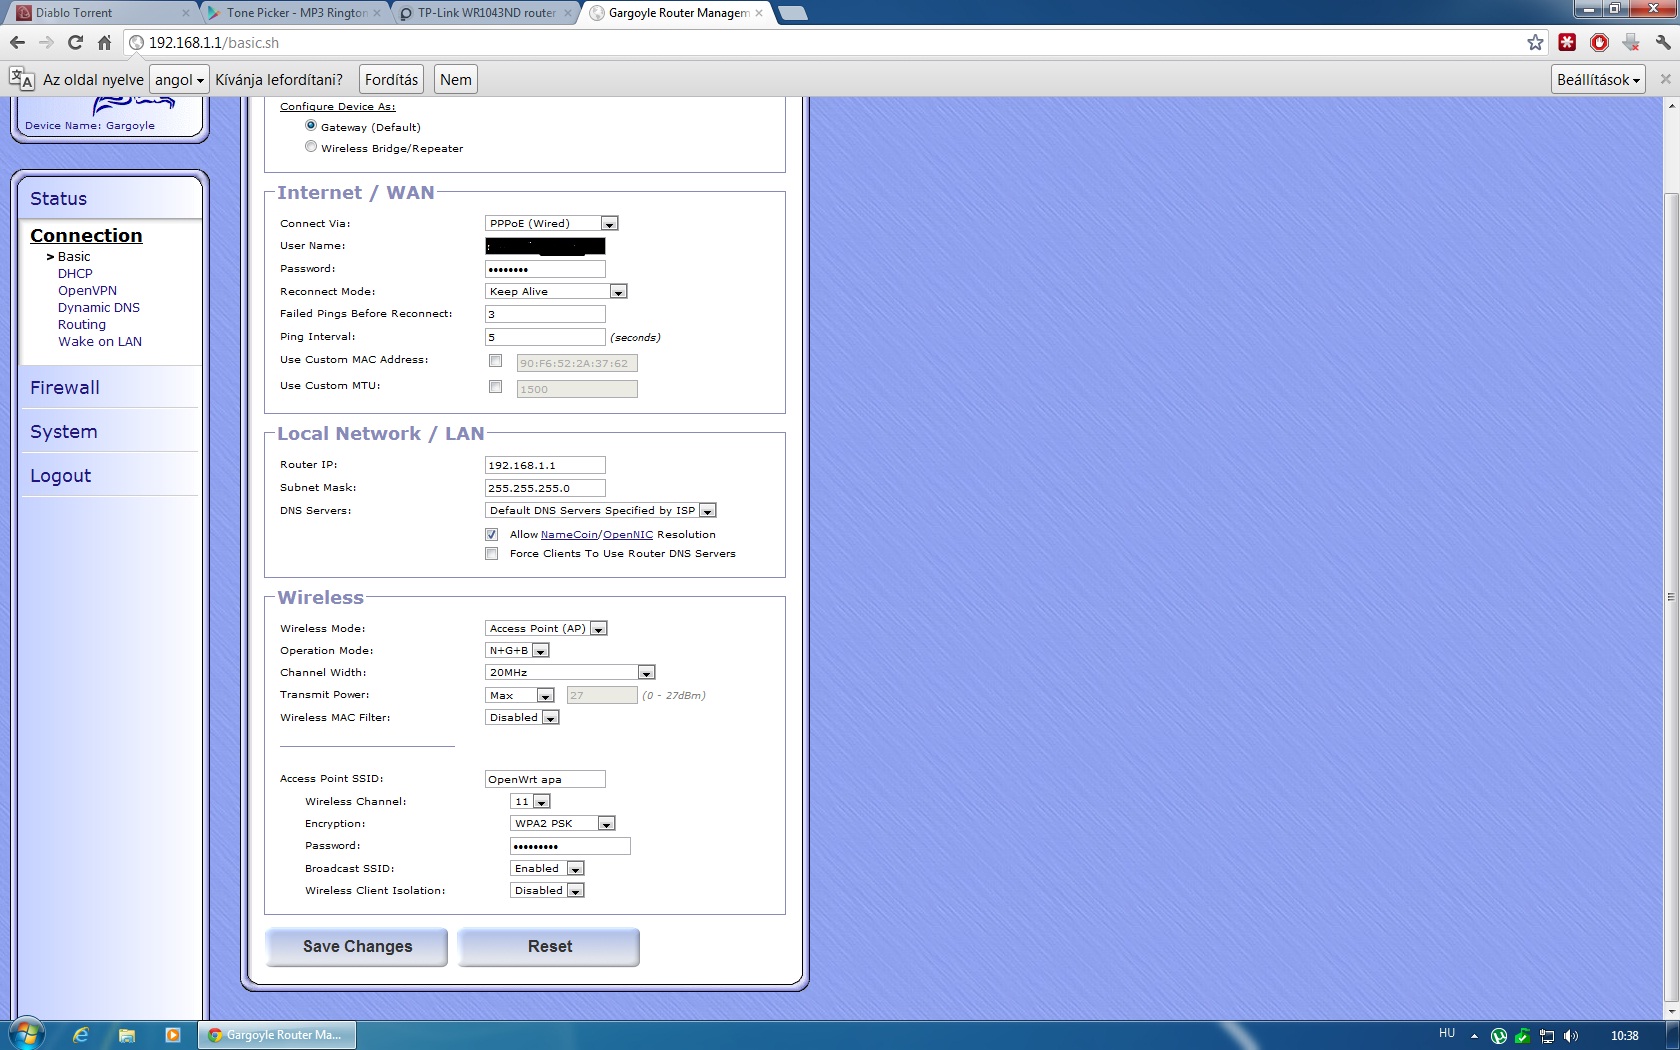Open a new browser tab
The image size is (1680, 1050).
pos(792,13)
